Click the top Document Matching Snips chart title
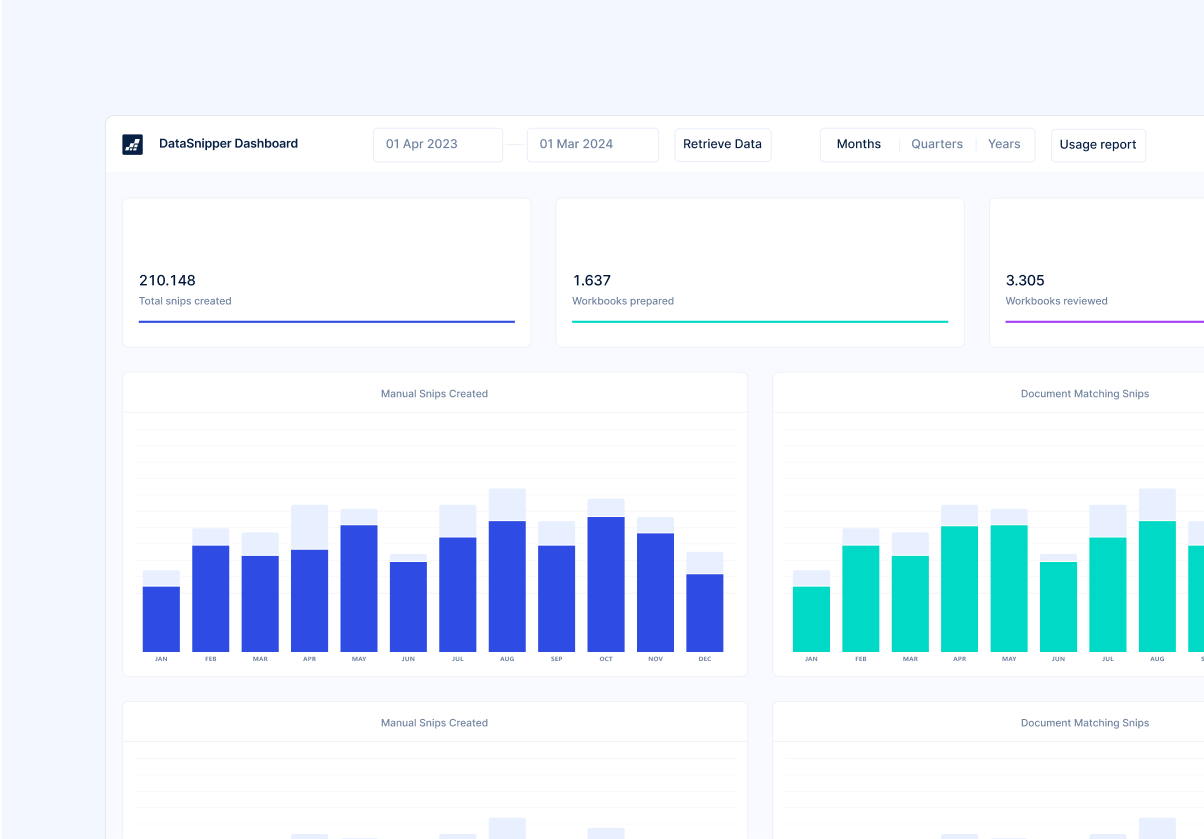1204x839 pixels. [1085, 394]
